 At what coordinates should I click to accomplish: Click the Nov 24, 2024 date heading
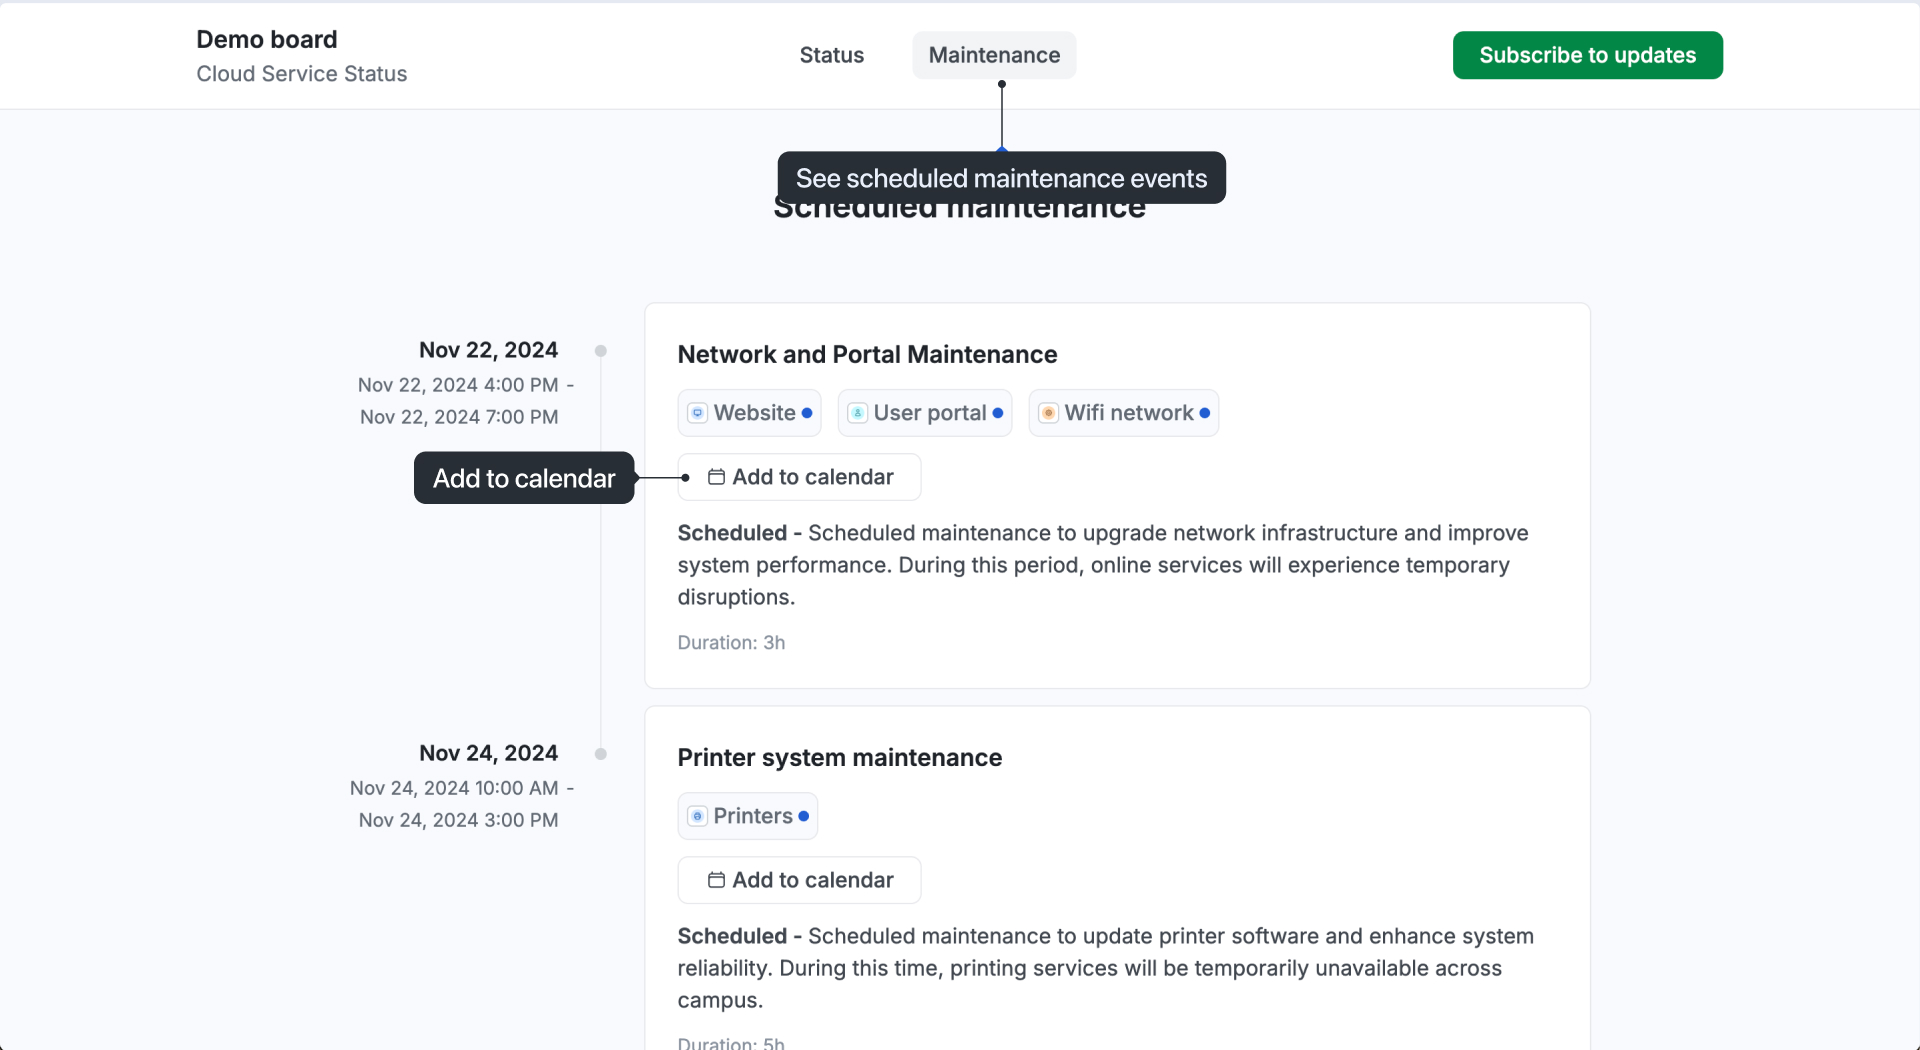point(488,753)
